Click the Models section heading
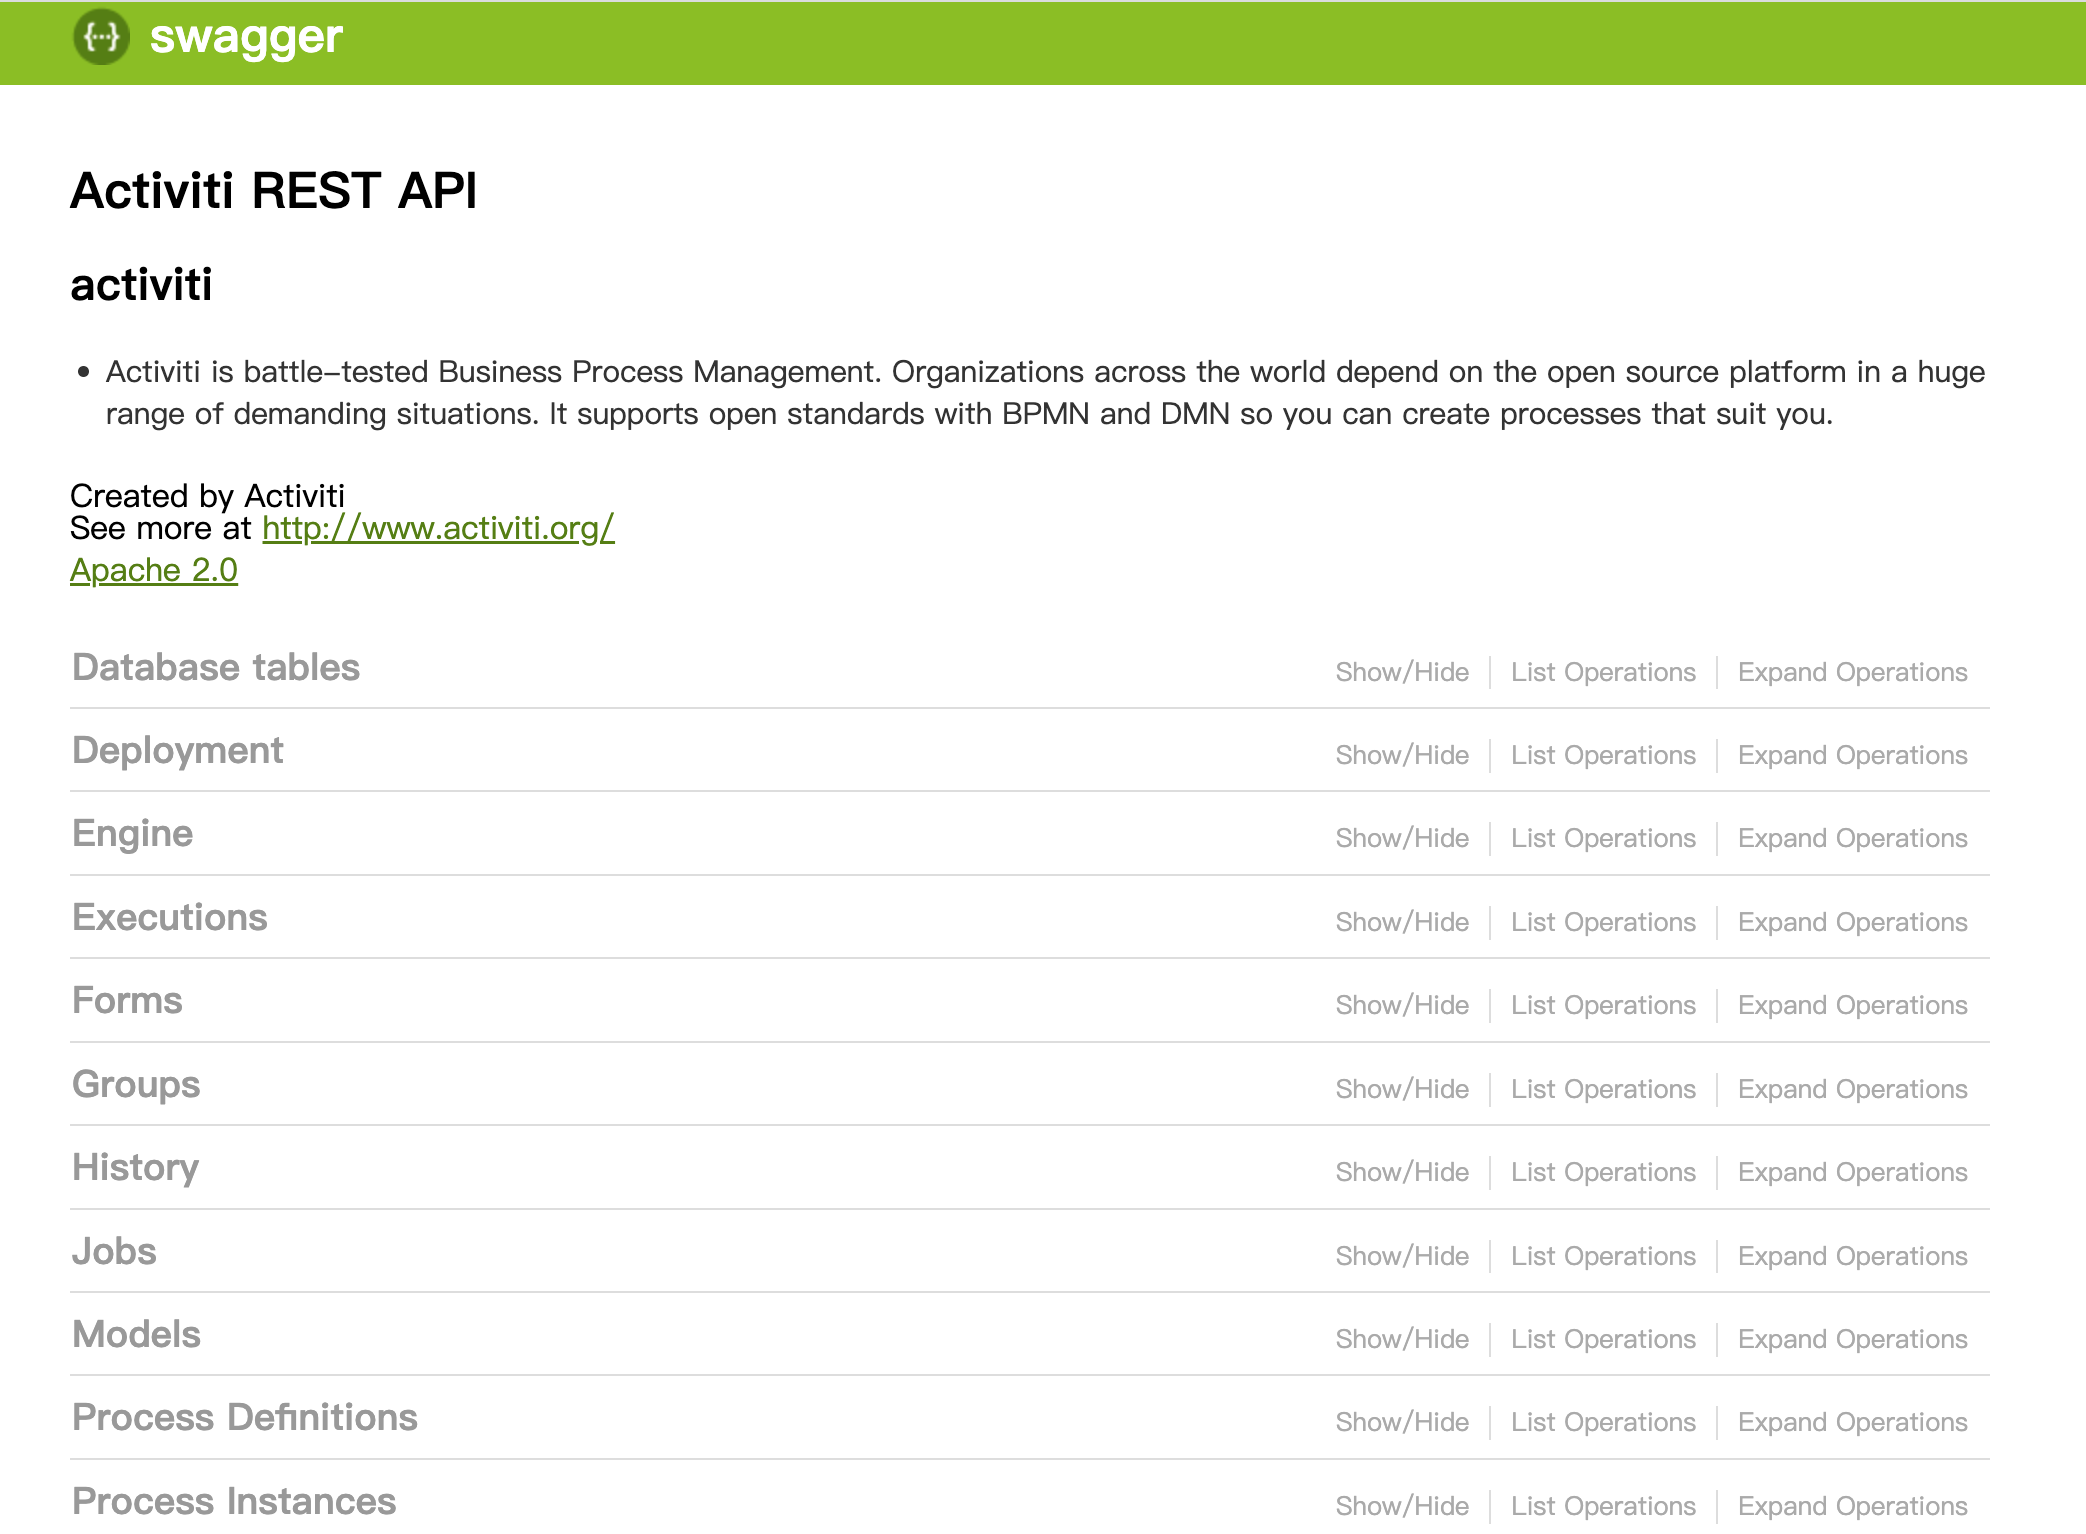Screen dimensions: 2086x1534 point(136,1335)
